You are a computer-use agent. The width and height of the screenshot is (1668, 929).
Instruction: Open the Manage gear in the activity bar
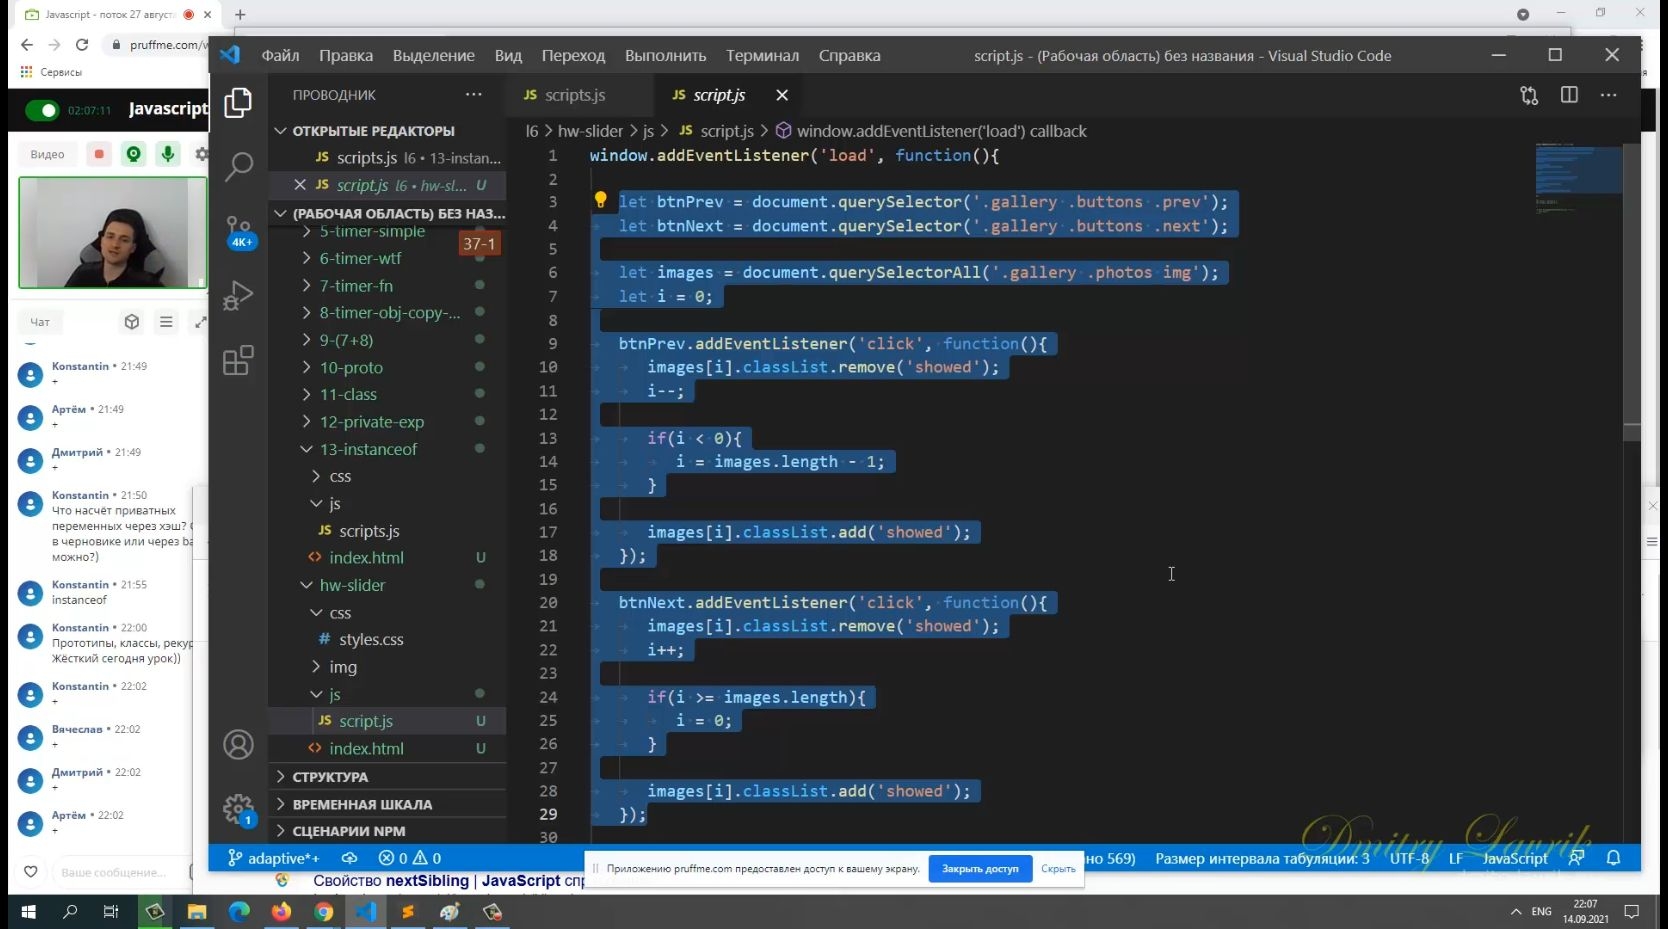238,809
